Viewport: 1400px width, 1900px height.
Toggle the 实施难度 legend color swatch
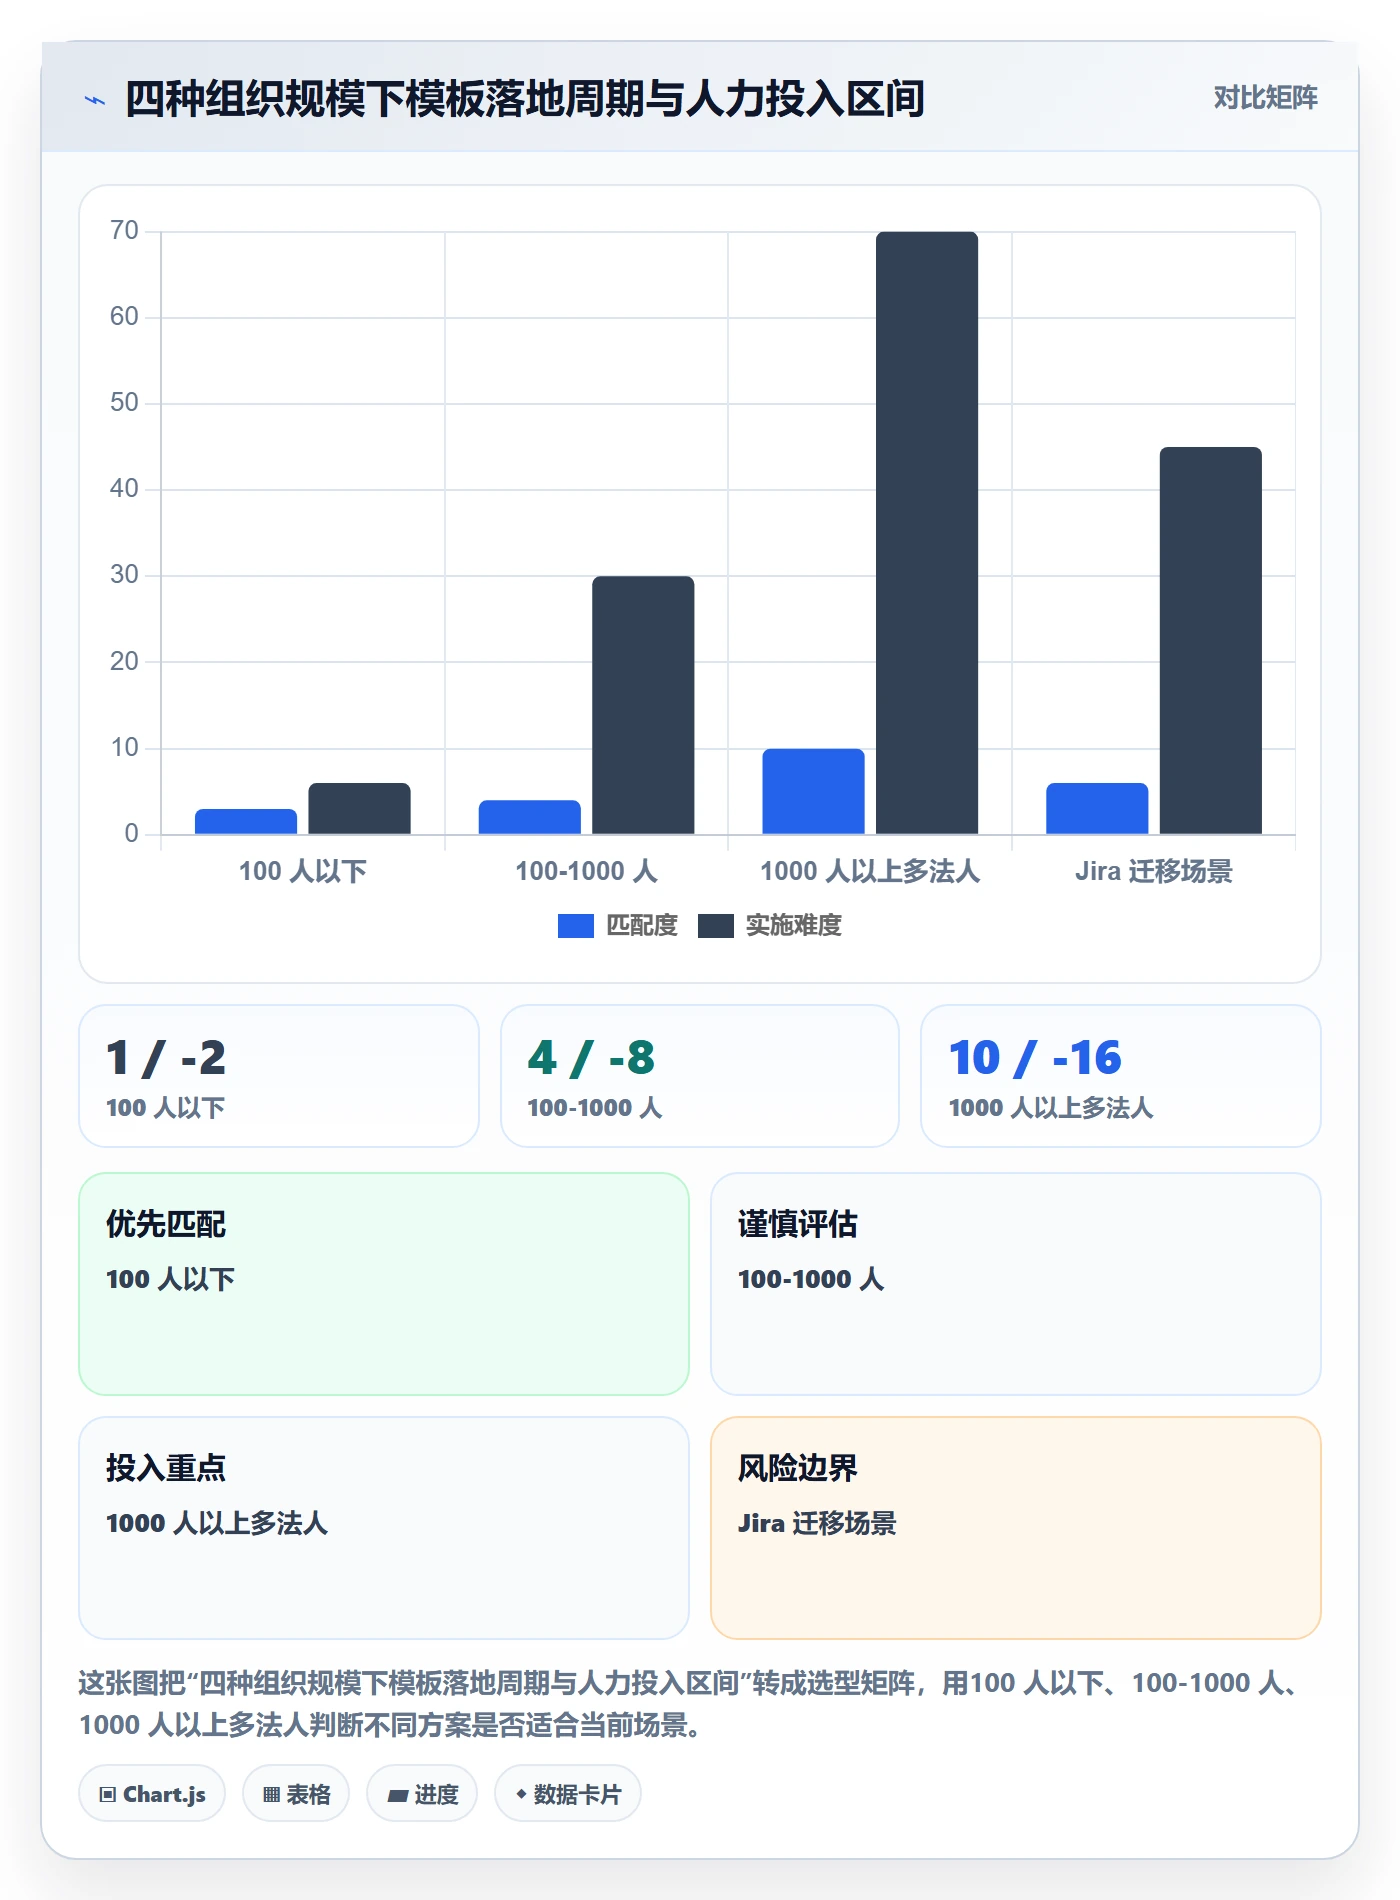click(x=715, y=926)
